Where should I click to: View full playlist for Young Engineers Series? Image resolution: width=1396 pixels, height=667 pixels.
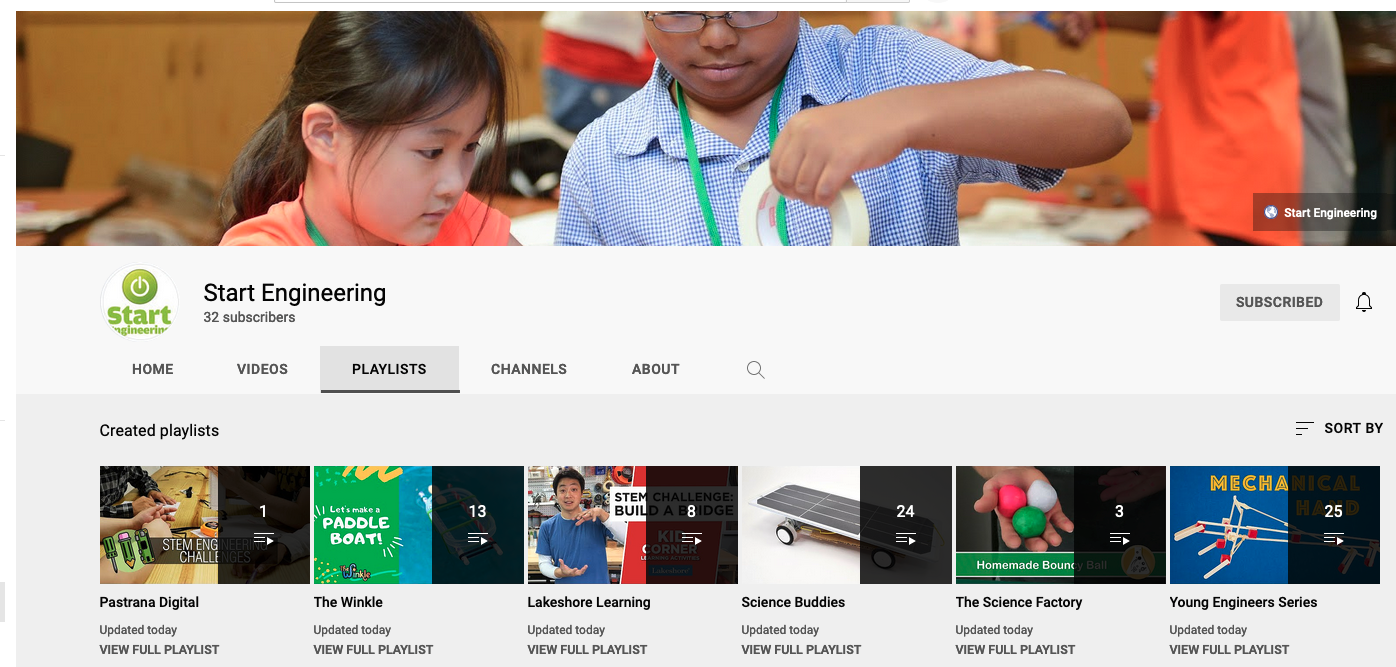pos(1229,649)
